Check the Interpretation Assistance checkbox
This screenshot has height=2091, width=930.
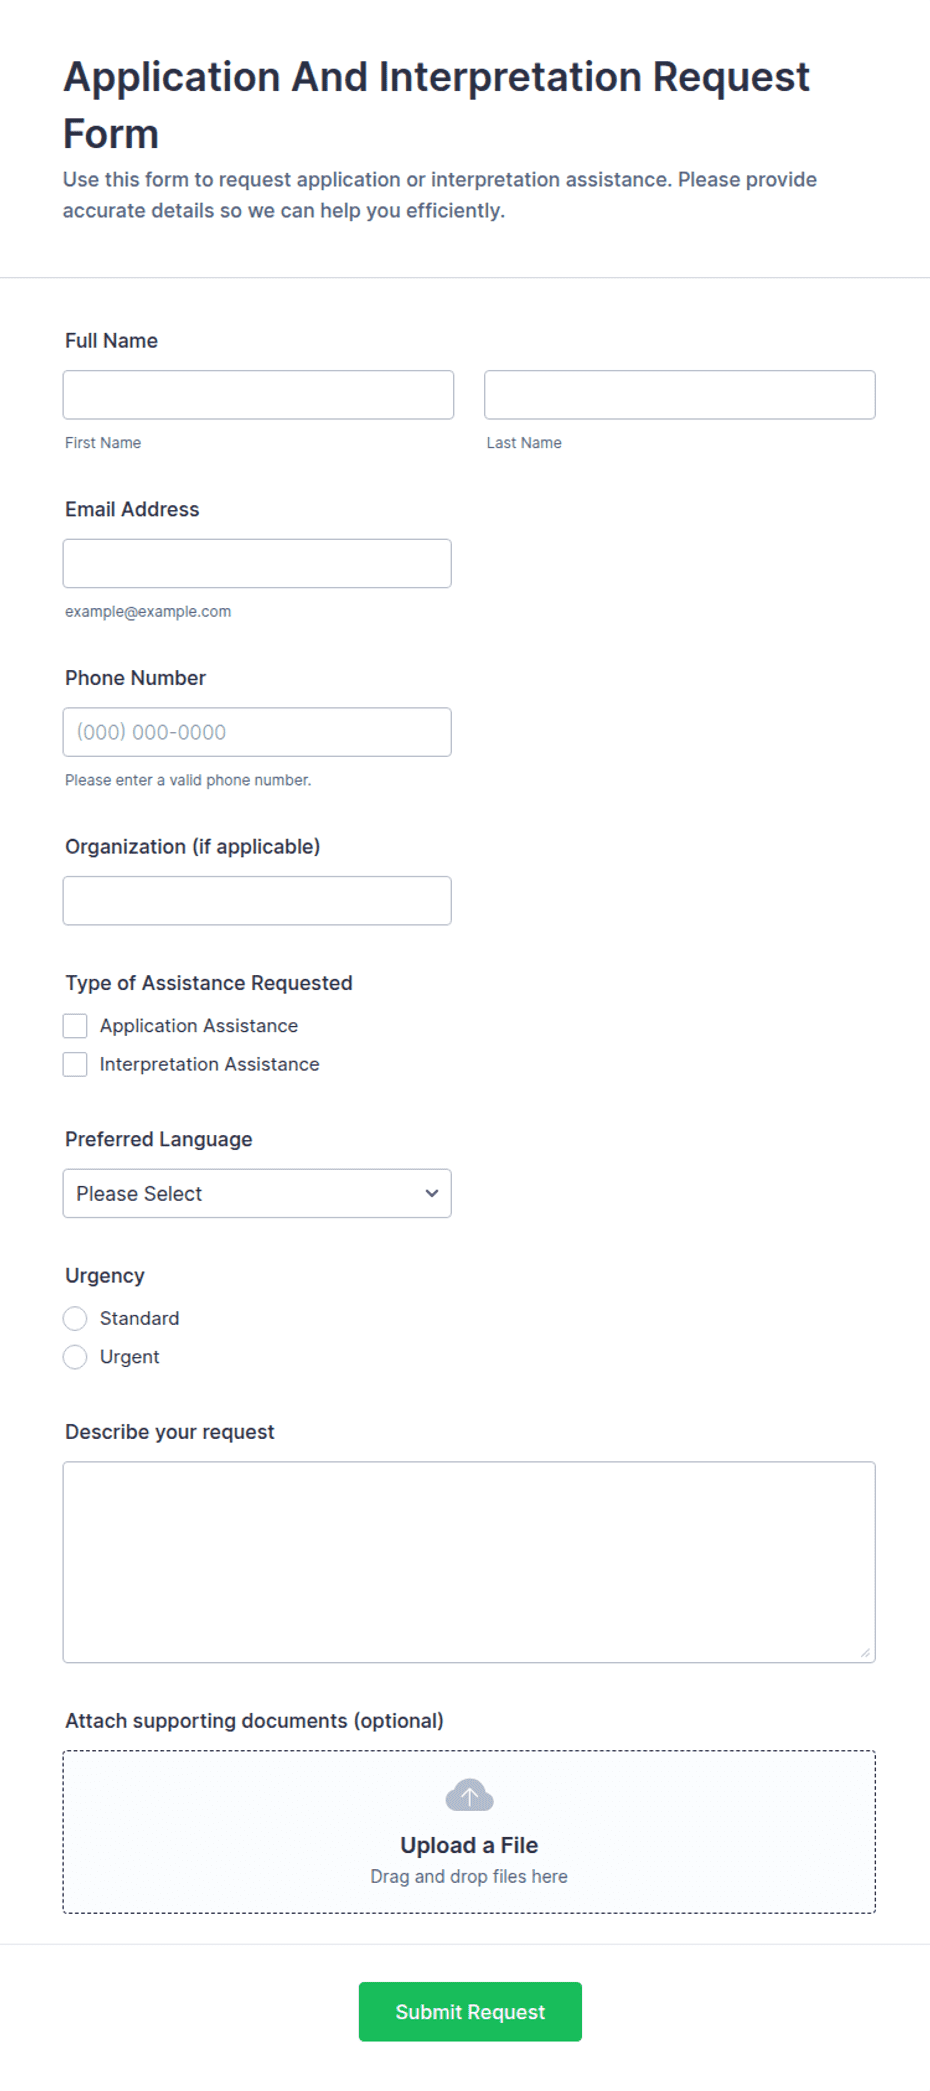pos(75,1064)
